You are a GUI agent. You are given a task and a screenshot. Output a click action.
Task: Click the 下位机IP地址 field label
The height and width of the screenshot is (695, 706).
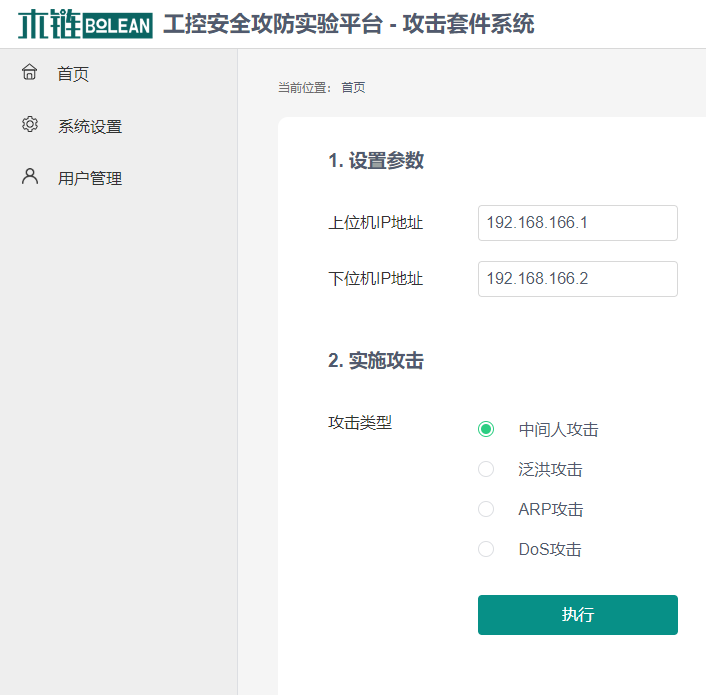click(x=375, y=278)
